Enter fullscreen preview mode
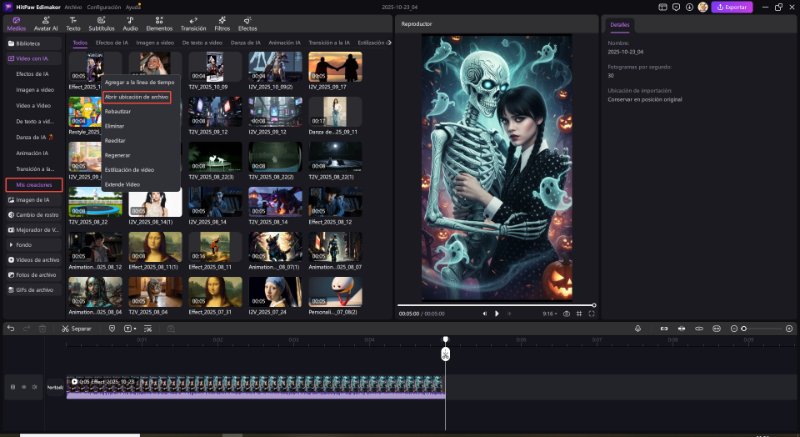 591,314
